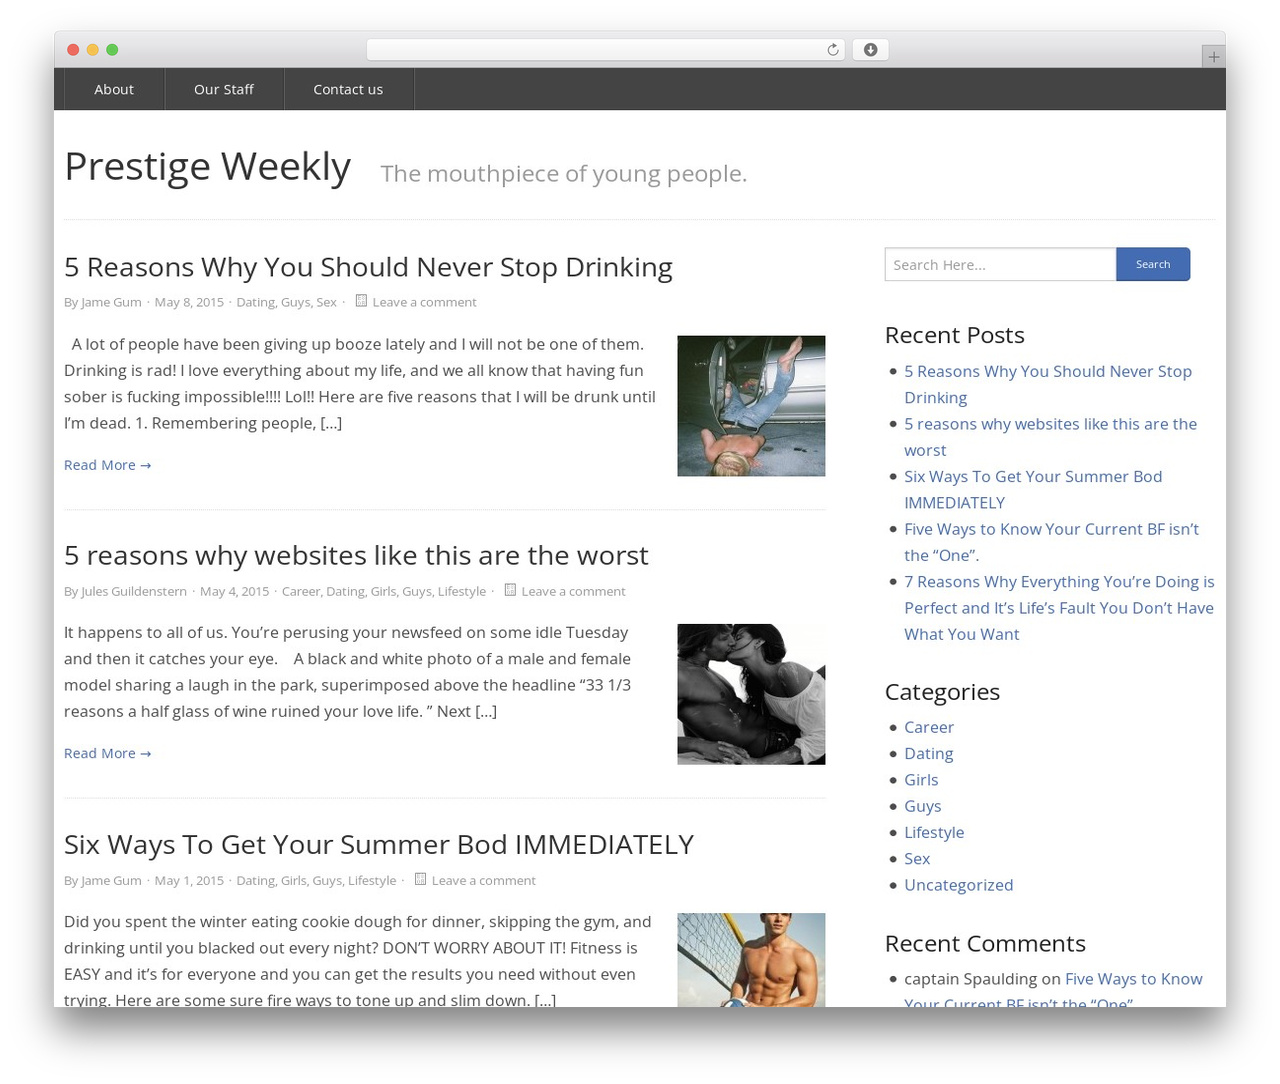1280x1084 pixels.
Task: Click the Girls tag under the Summer Bod post
Action: click(293, 880)
